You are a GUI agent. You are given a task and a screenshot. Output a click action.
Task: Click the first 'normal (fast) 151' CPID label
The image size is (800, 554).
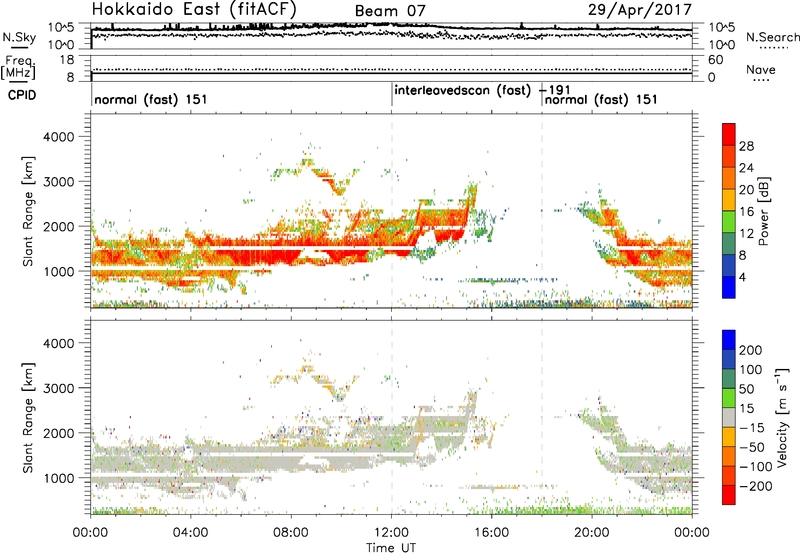tap(151, 99)
